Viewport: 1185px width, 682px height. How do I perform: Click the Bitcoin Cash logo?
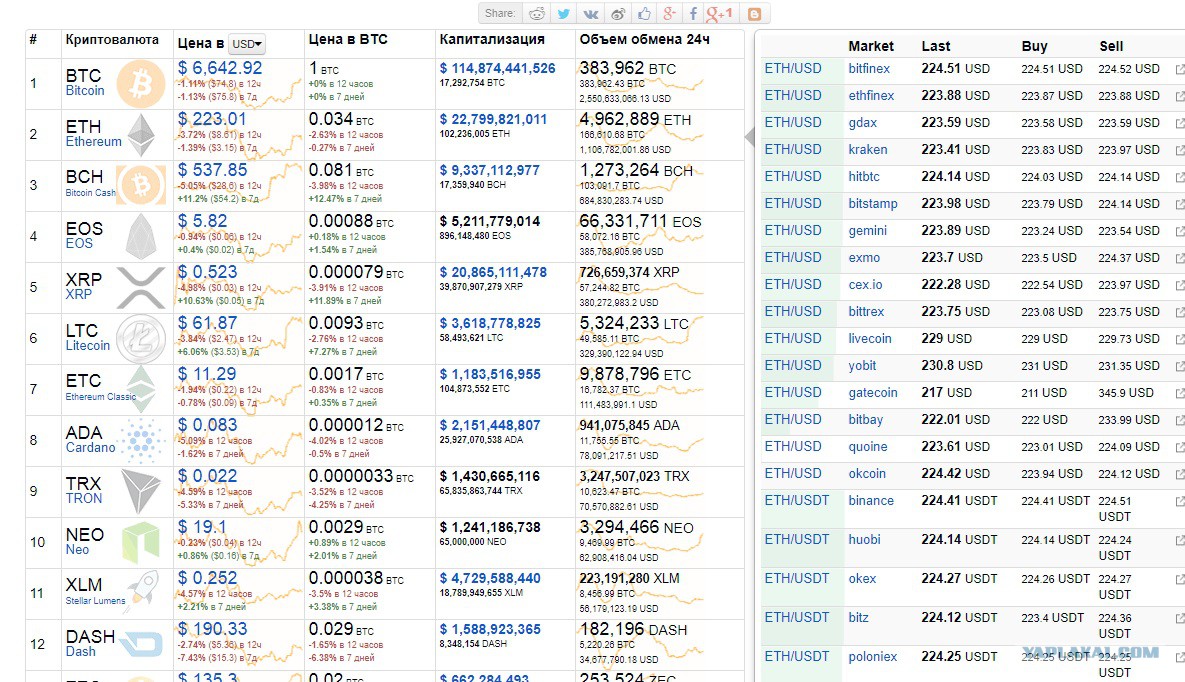click(141, 185)
